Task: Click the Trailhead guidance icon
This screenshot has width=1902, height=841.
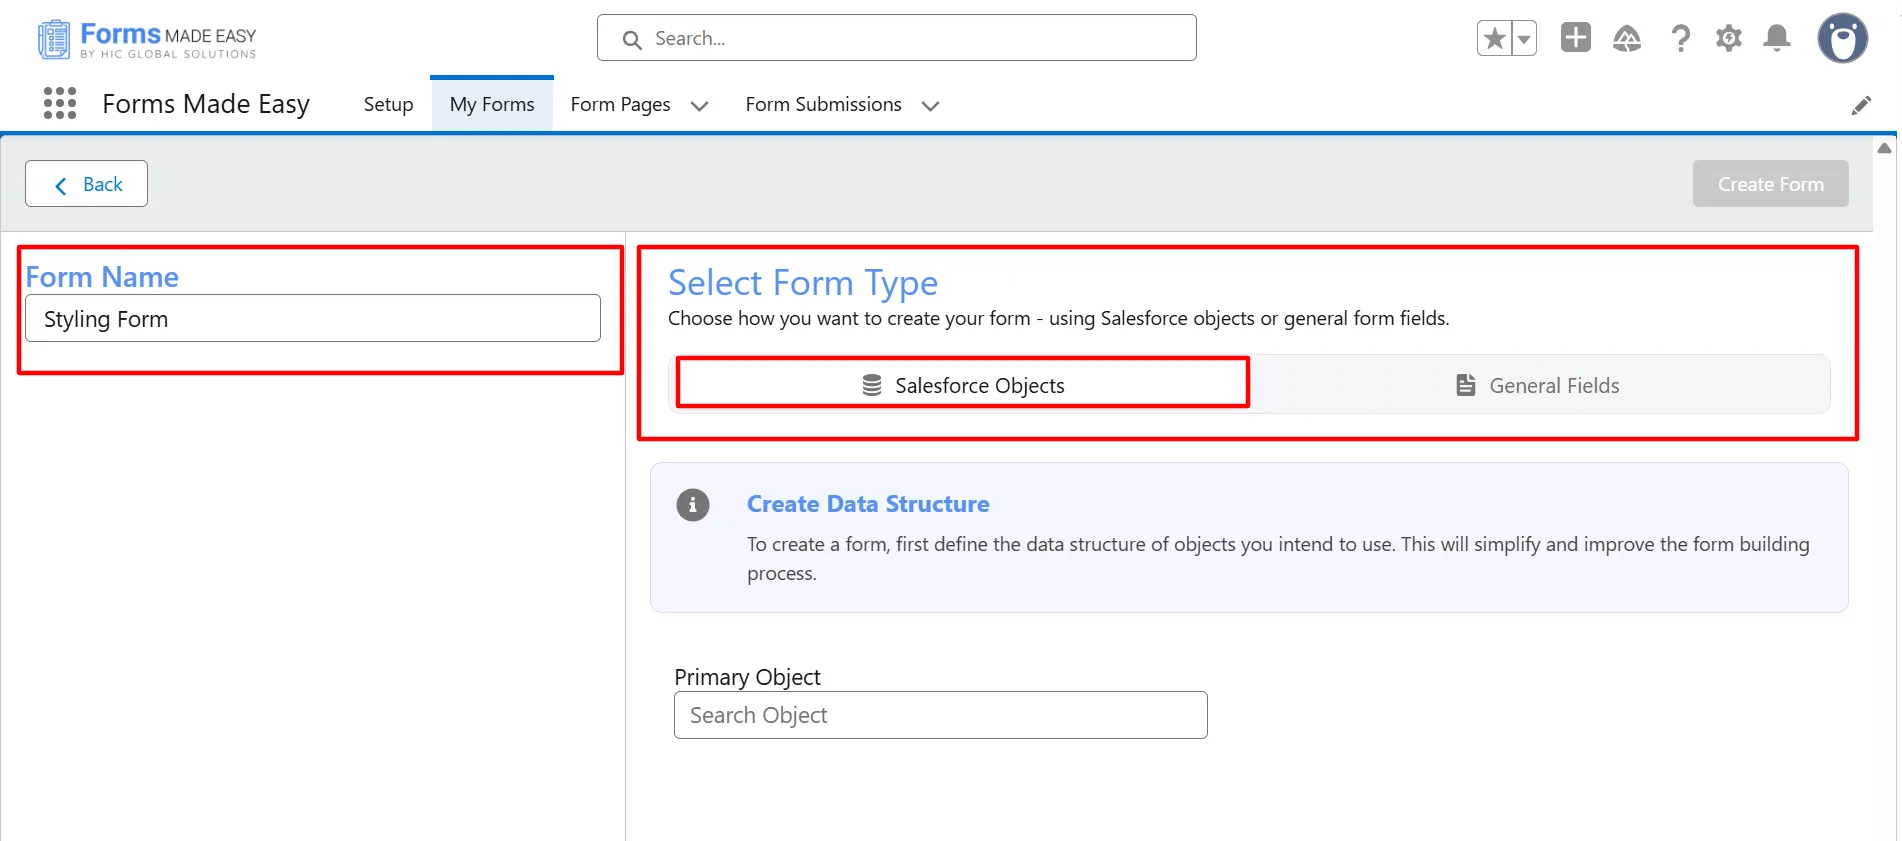Action: 1627,39
